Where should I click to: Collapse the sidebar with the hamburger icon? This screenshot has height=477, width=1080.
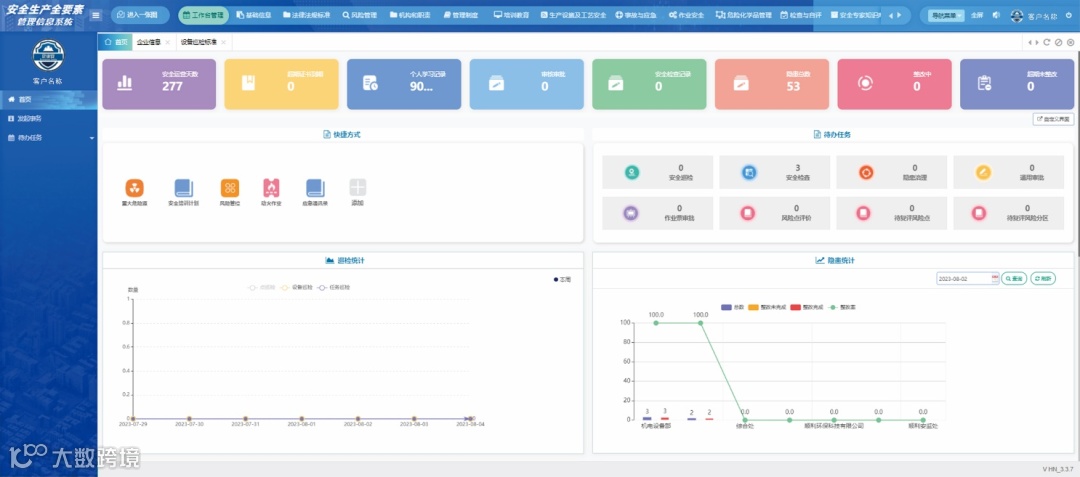click(x=96, y=15)
